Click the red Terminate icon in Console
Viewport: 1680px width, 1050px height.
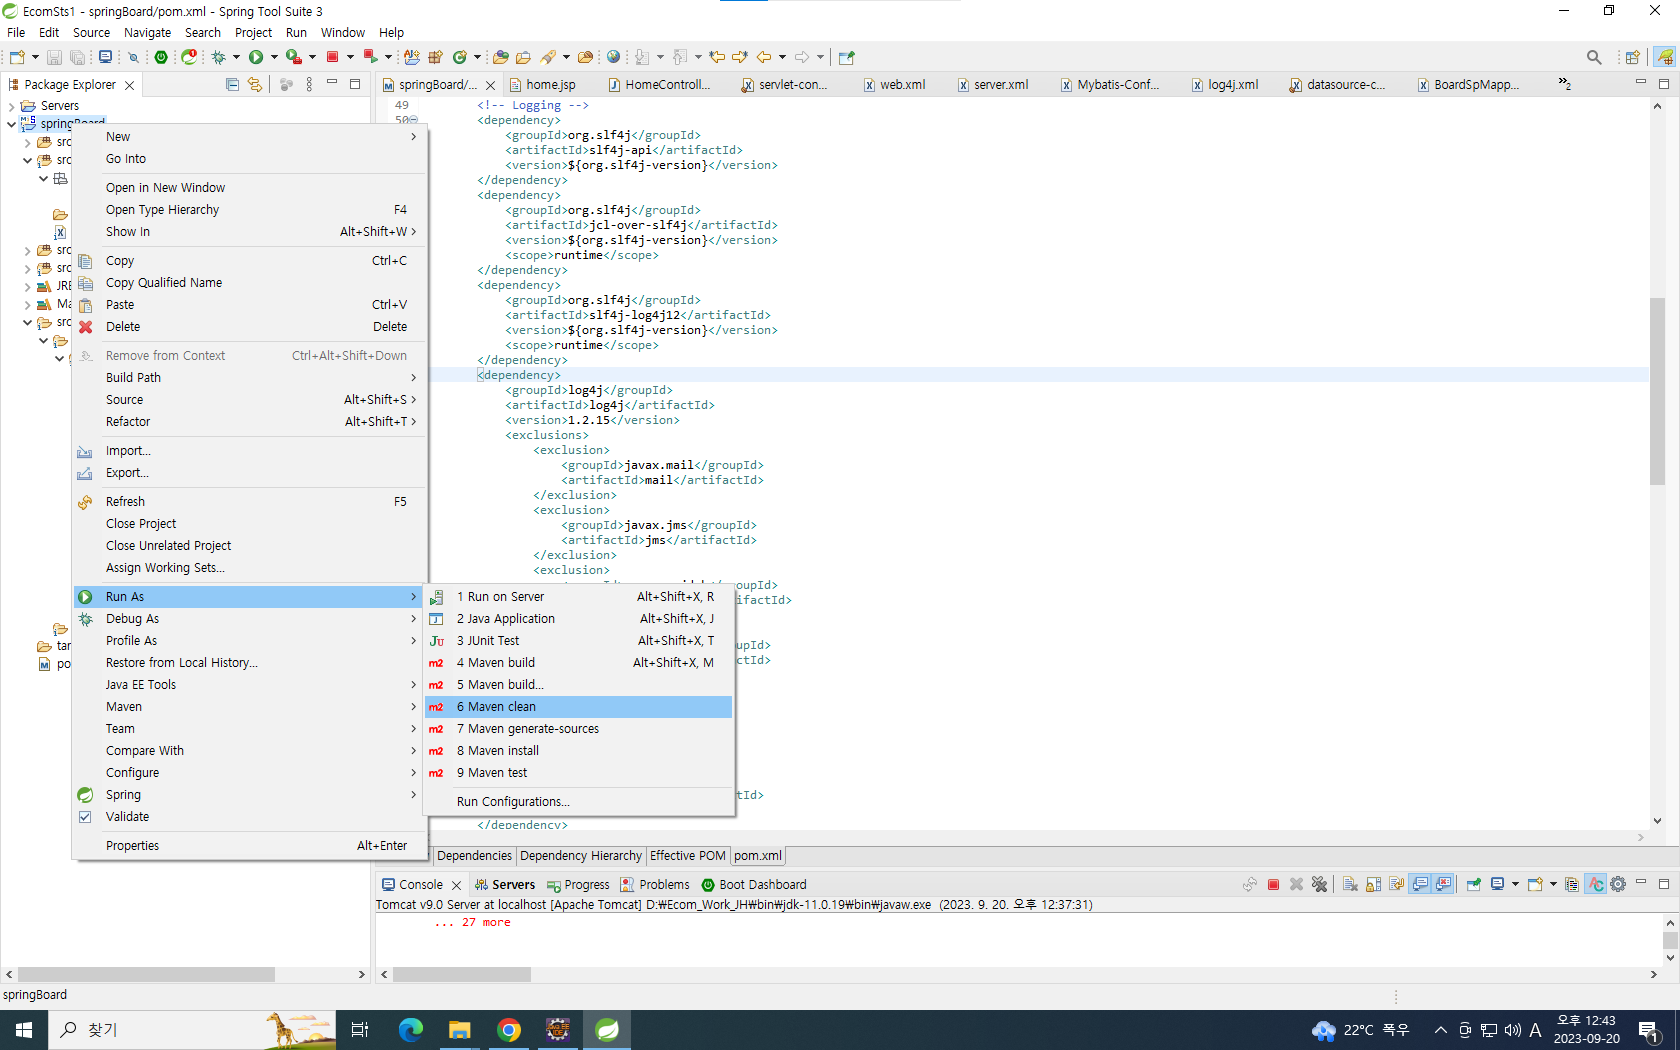point(1273,884)
